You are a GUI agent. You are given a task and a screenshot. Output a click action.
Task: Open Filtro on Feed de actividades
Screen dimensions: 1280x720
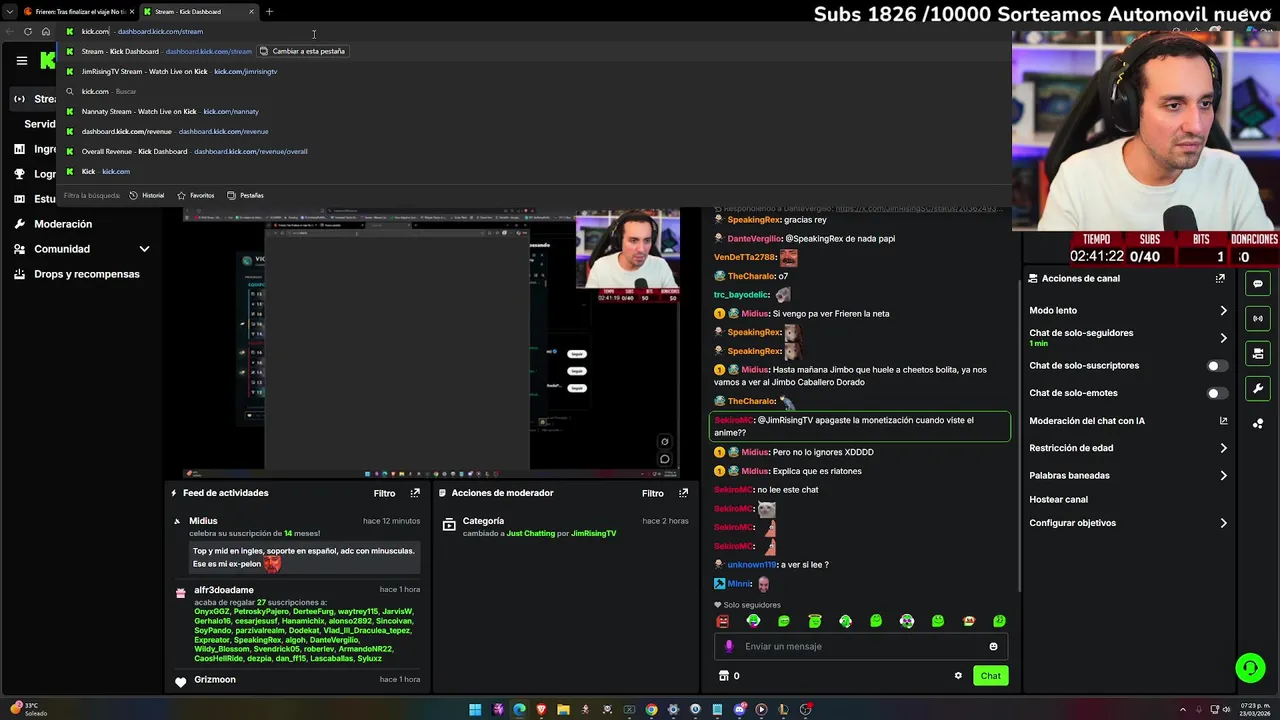click(384, 493)
